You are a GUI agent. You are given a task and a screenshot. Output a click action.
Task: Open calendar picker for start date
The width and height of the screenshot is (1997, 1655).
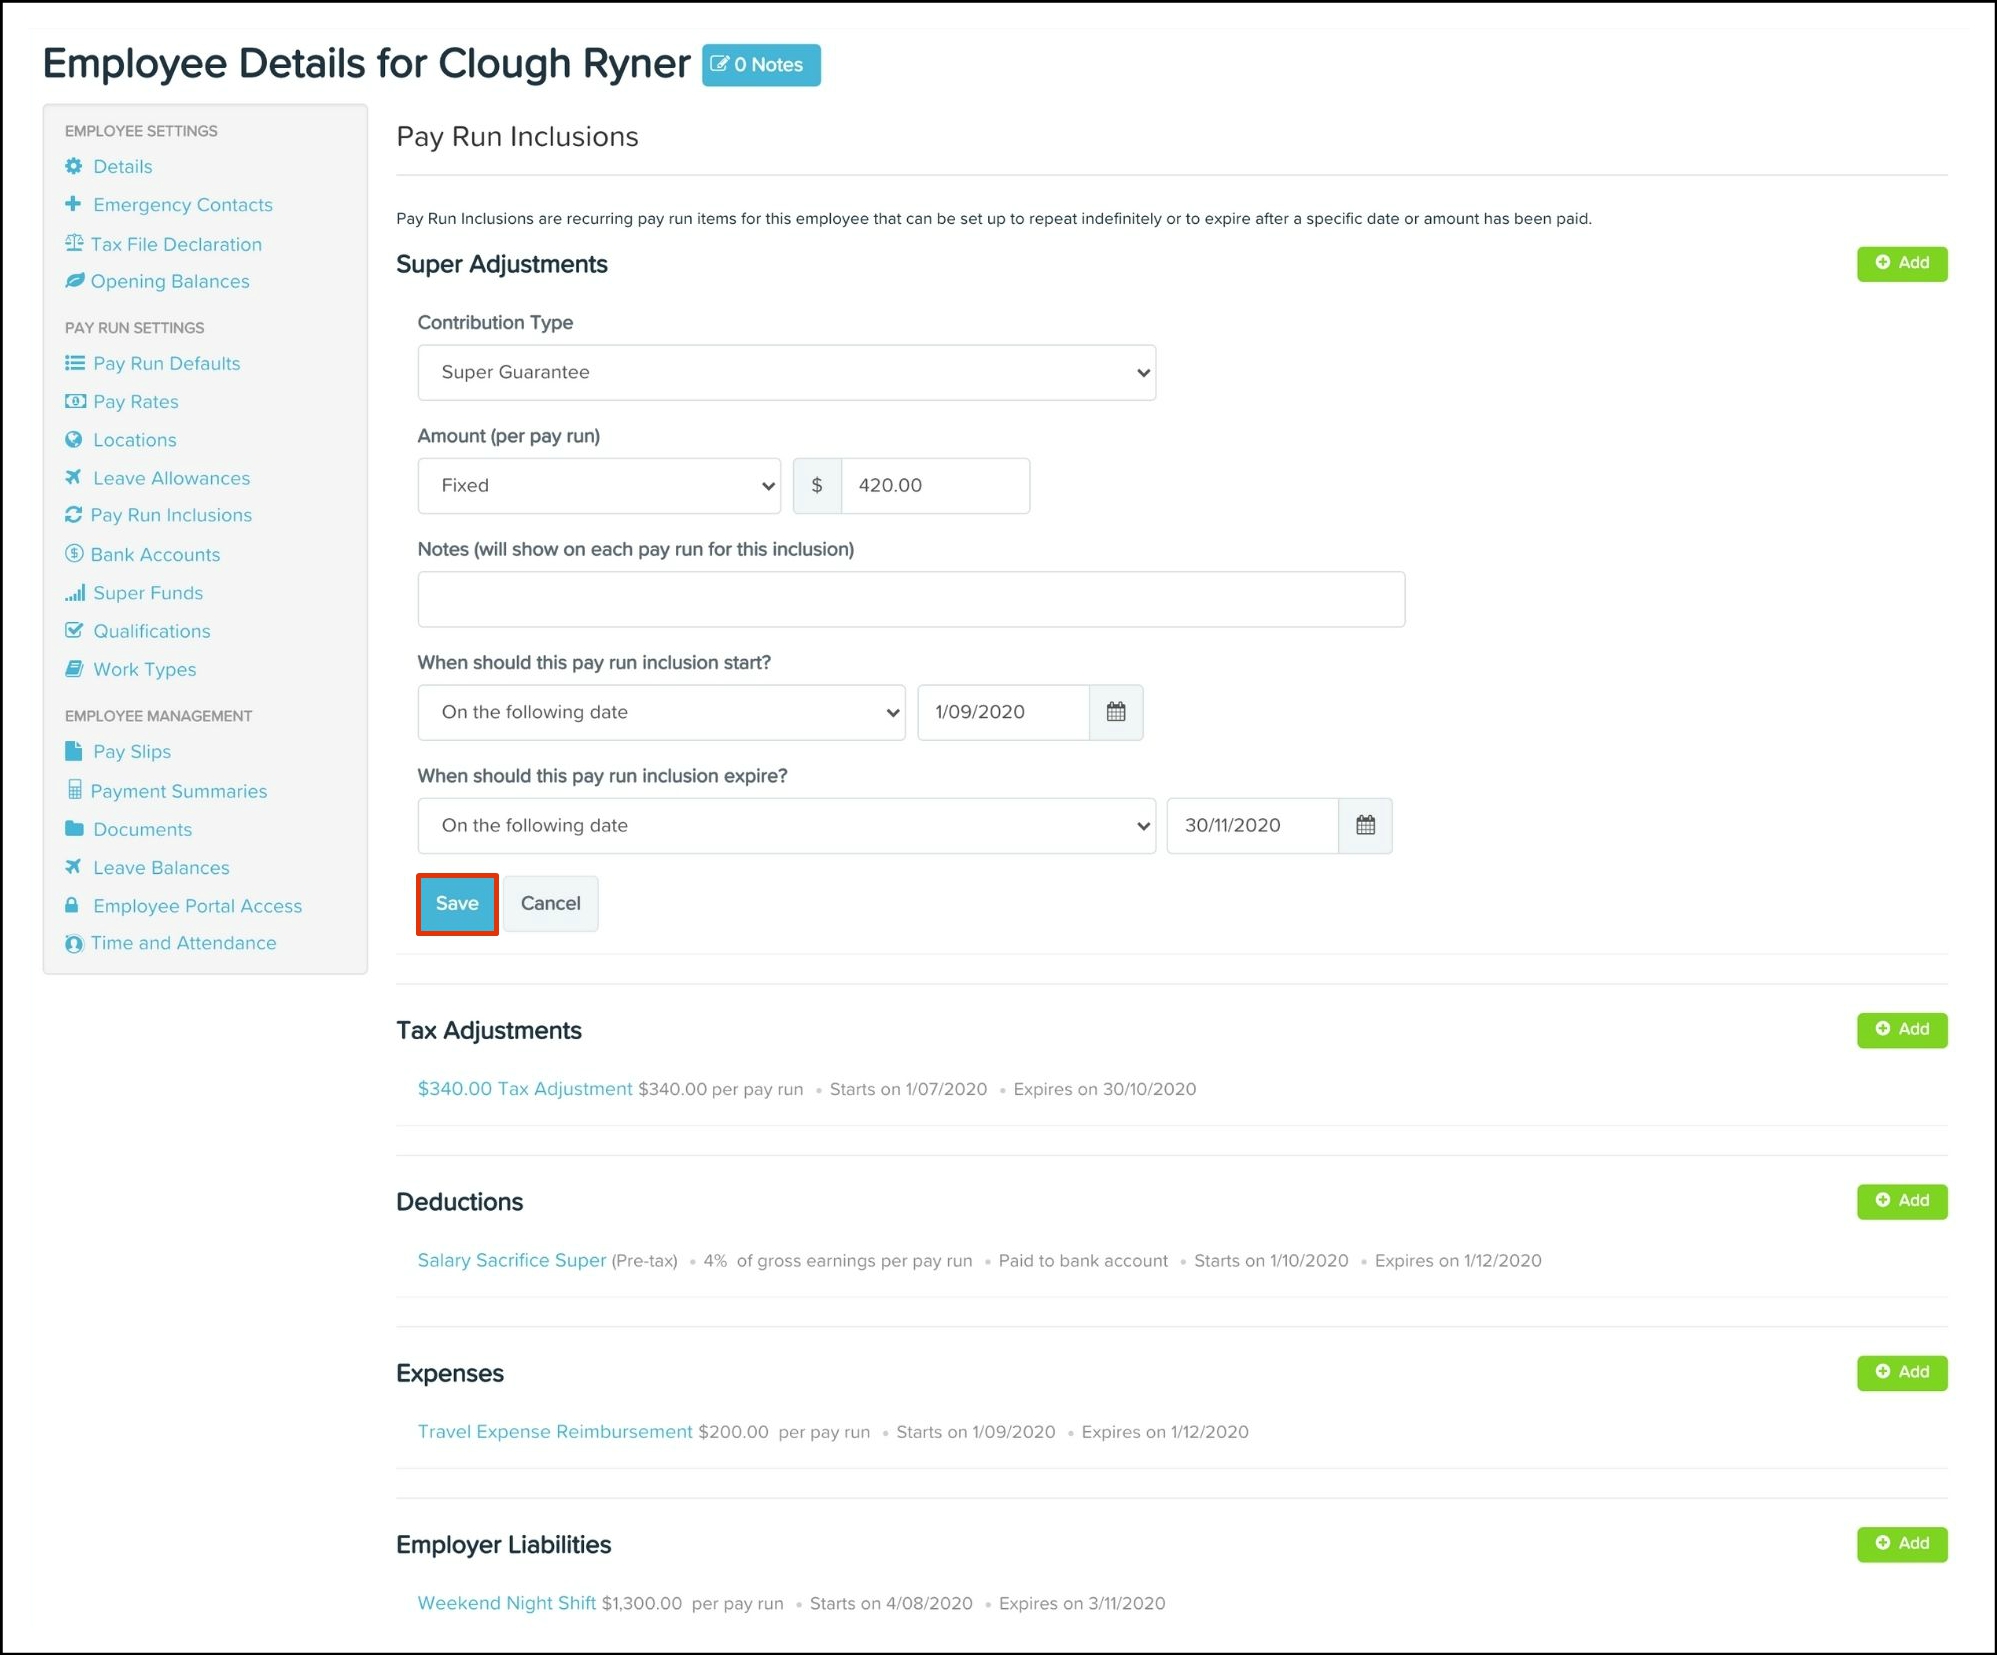pyautogui.click(x=1115, y=712)
